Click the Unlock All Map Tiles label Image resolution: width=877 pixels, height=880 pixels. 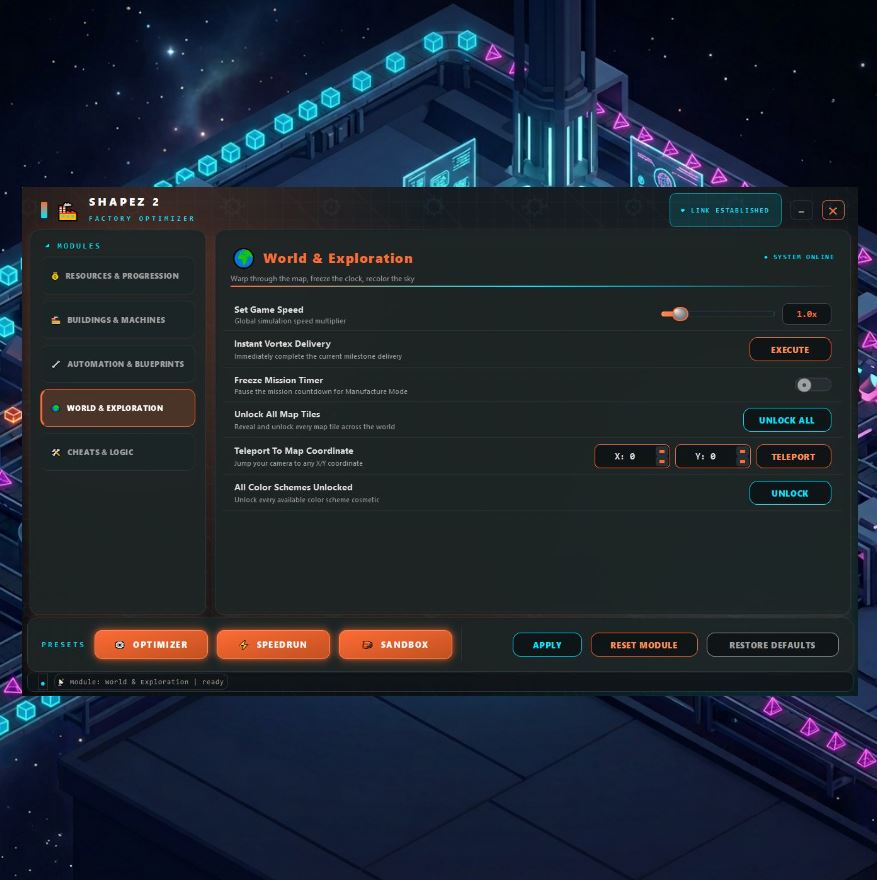click(277, 414)
